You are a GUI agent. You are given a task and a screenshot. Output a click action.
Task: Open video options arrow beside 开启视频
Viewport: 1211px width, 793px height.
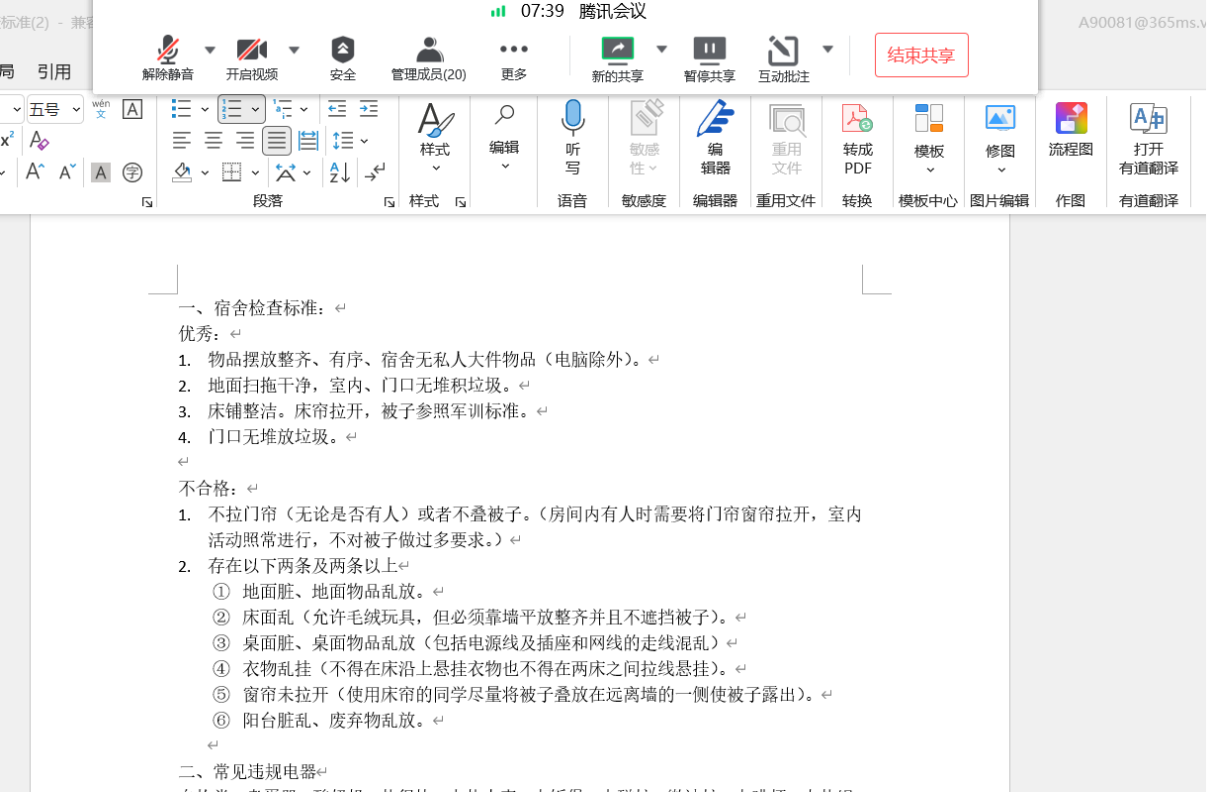(294, 49)
